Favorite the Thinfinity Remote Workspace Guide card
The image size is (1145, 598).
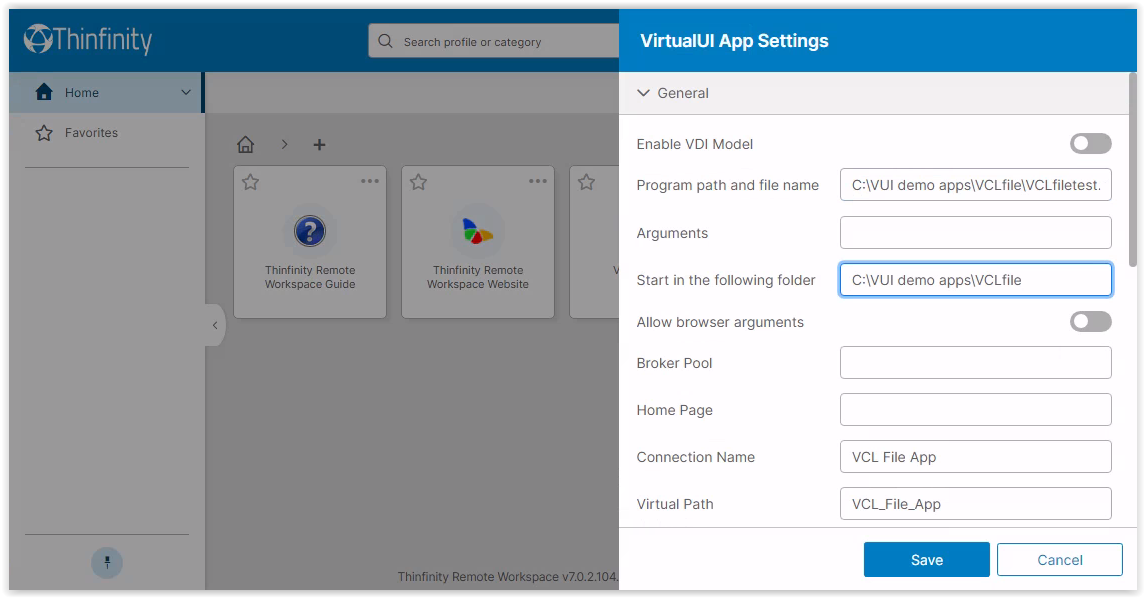click(x=250, y=183)
